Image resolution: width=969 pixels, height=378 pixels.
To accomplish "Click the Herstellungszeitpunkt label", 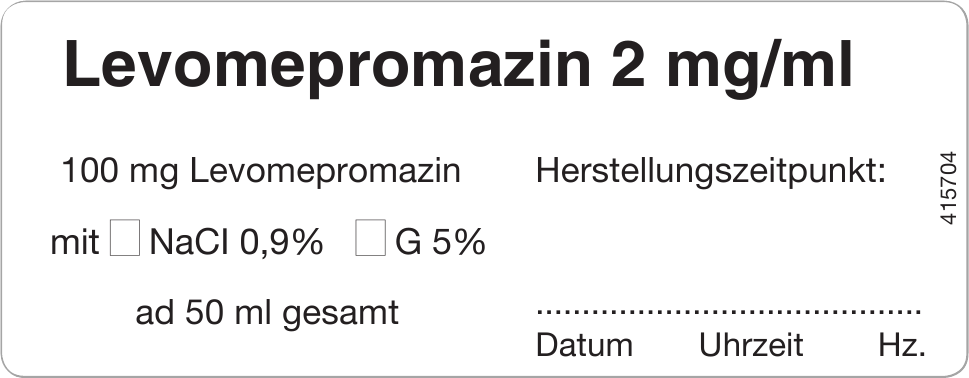I will click(711, 171).
